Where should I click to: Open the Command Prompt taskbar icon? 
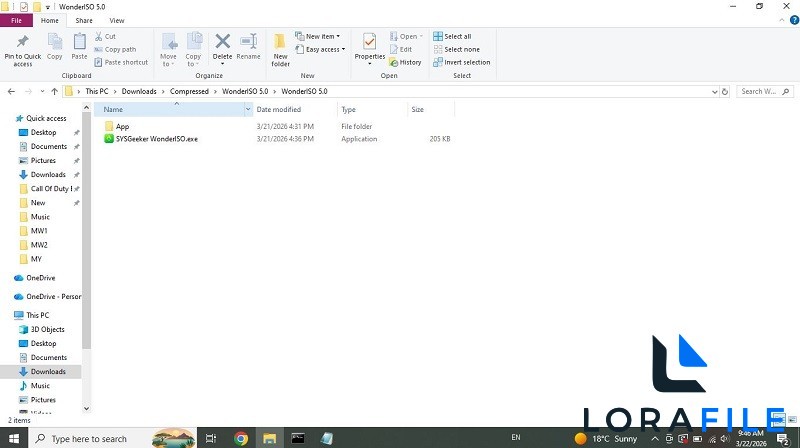298,438
